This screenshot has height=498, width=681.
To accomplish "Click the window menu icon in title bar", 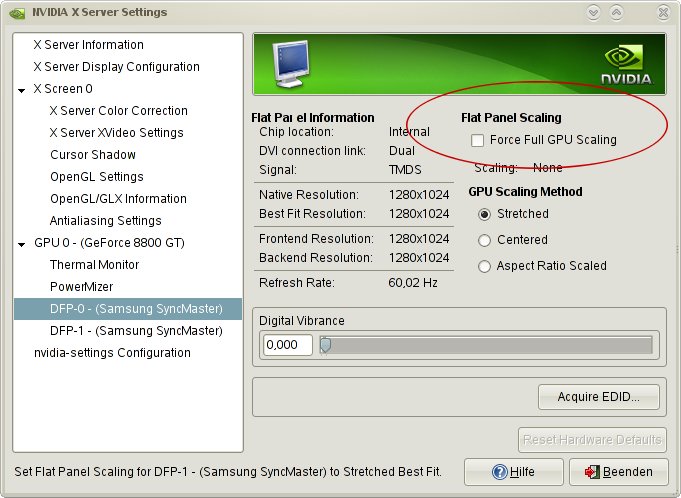I will [15, 12].
